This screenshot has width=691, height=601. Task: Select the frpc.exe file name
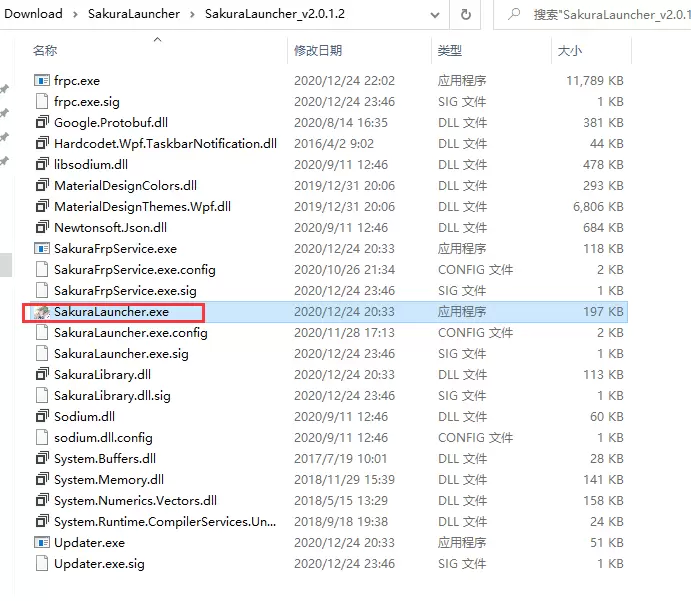point(77,81)
